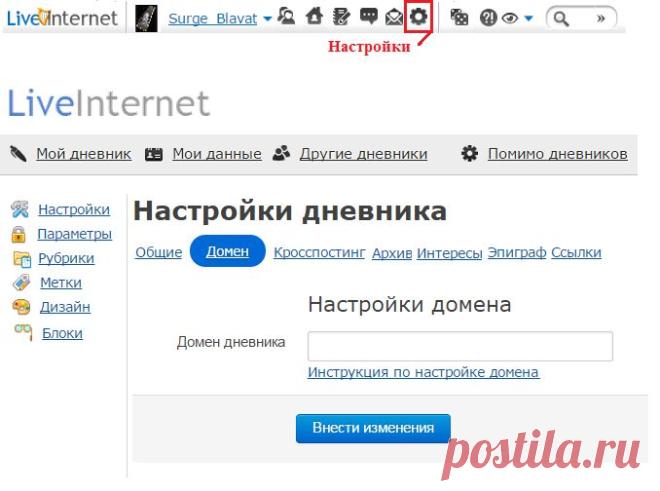Open the 'Дизайн' sidebar link
660x491 pixels.
pos(65,307)
